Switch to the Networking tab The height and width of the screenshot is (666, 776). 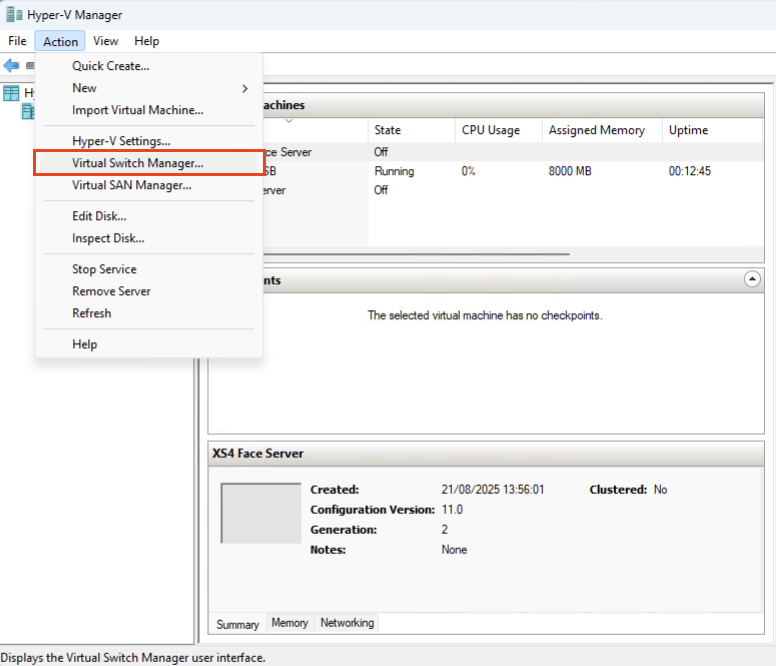tap(347, 622)
